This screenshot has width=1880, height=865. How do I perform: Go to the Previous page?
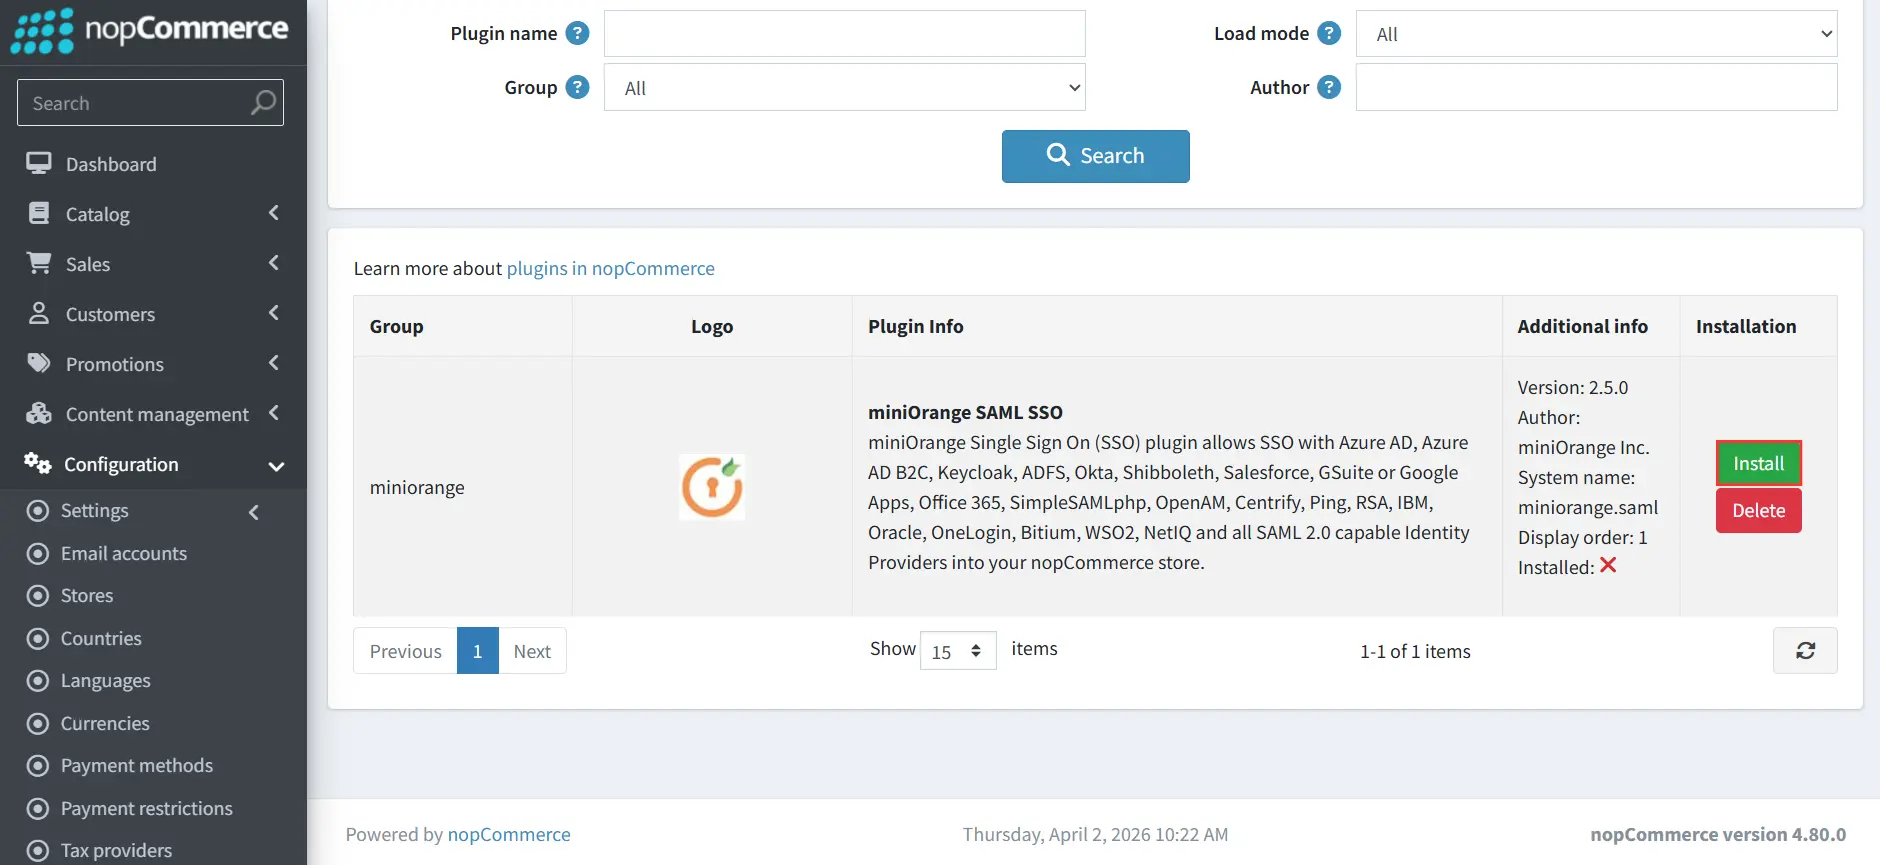(x=405, y=651)
